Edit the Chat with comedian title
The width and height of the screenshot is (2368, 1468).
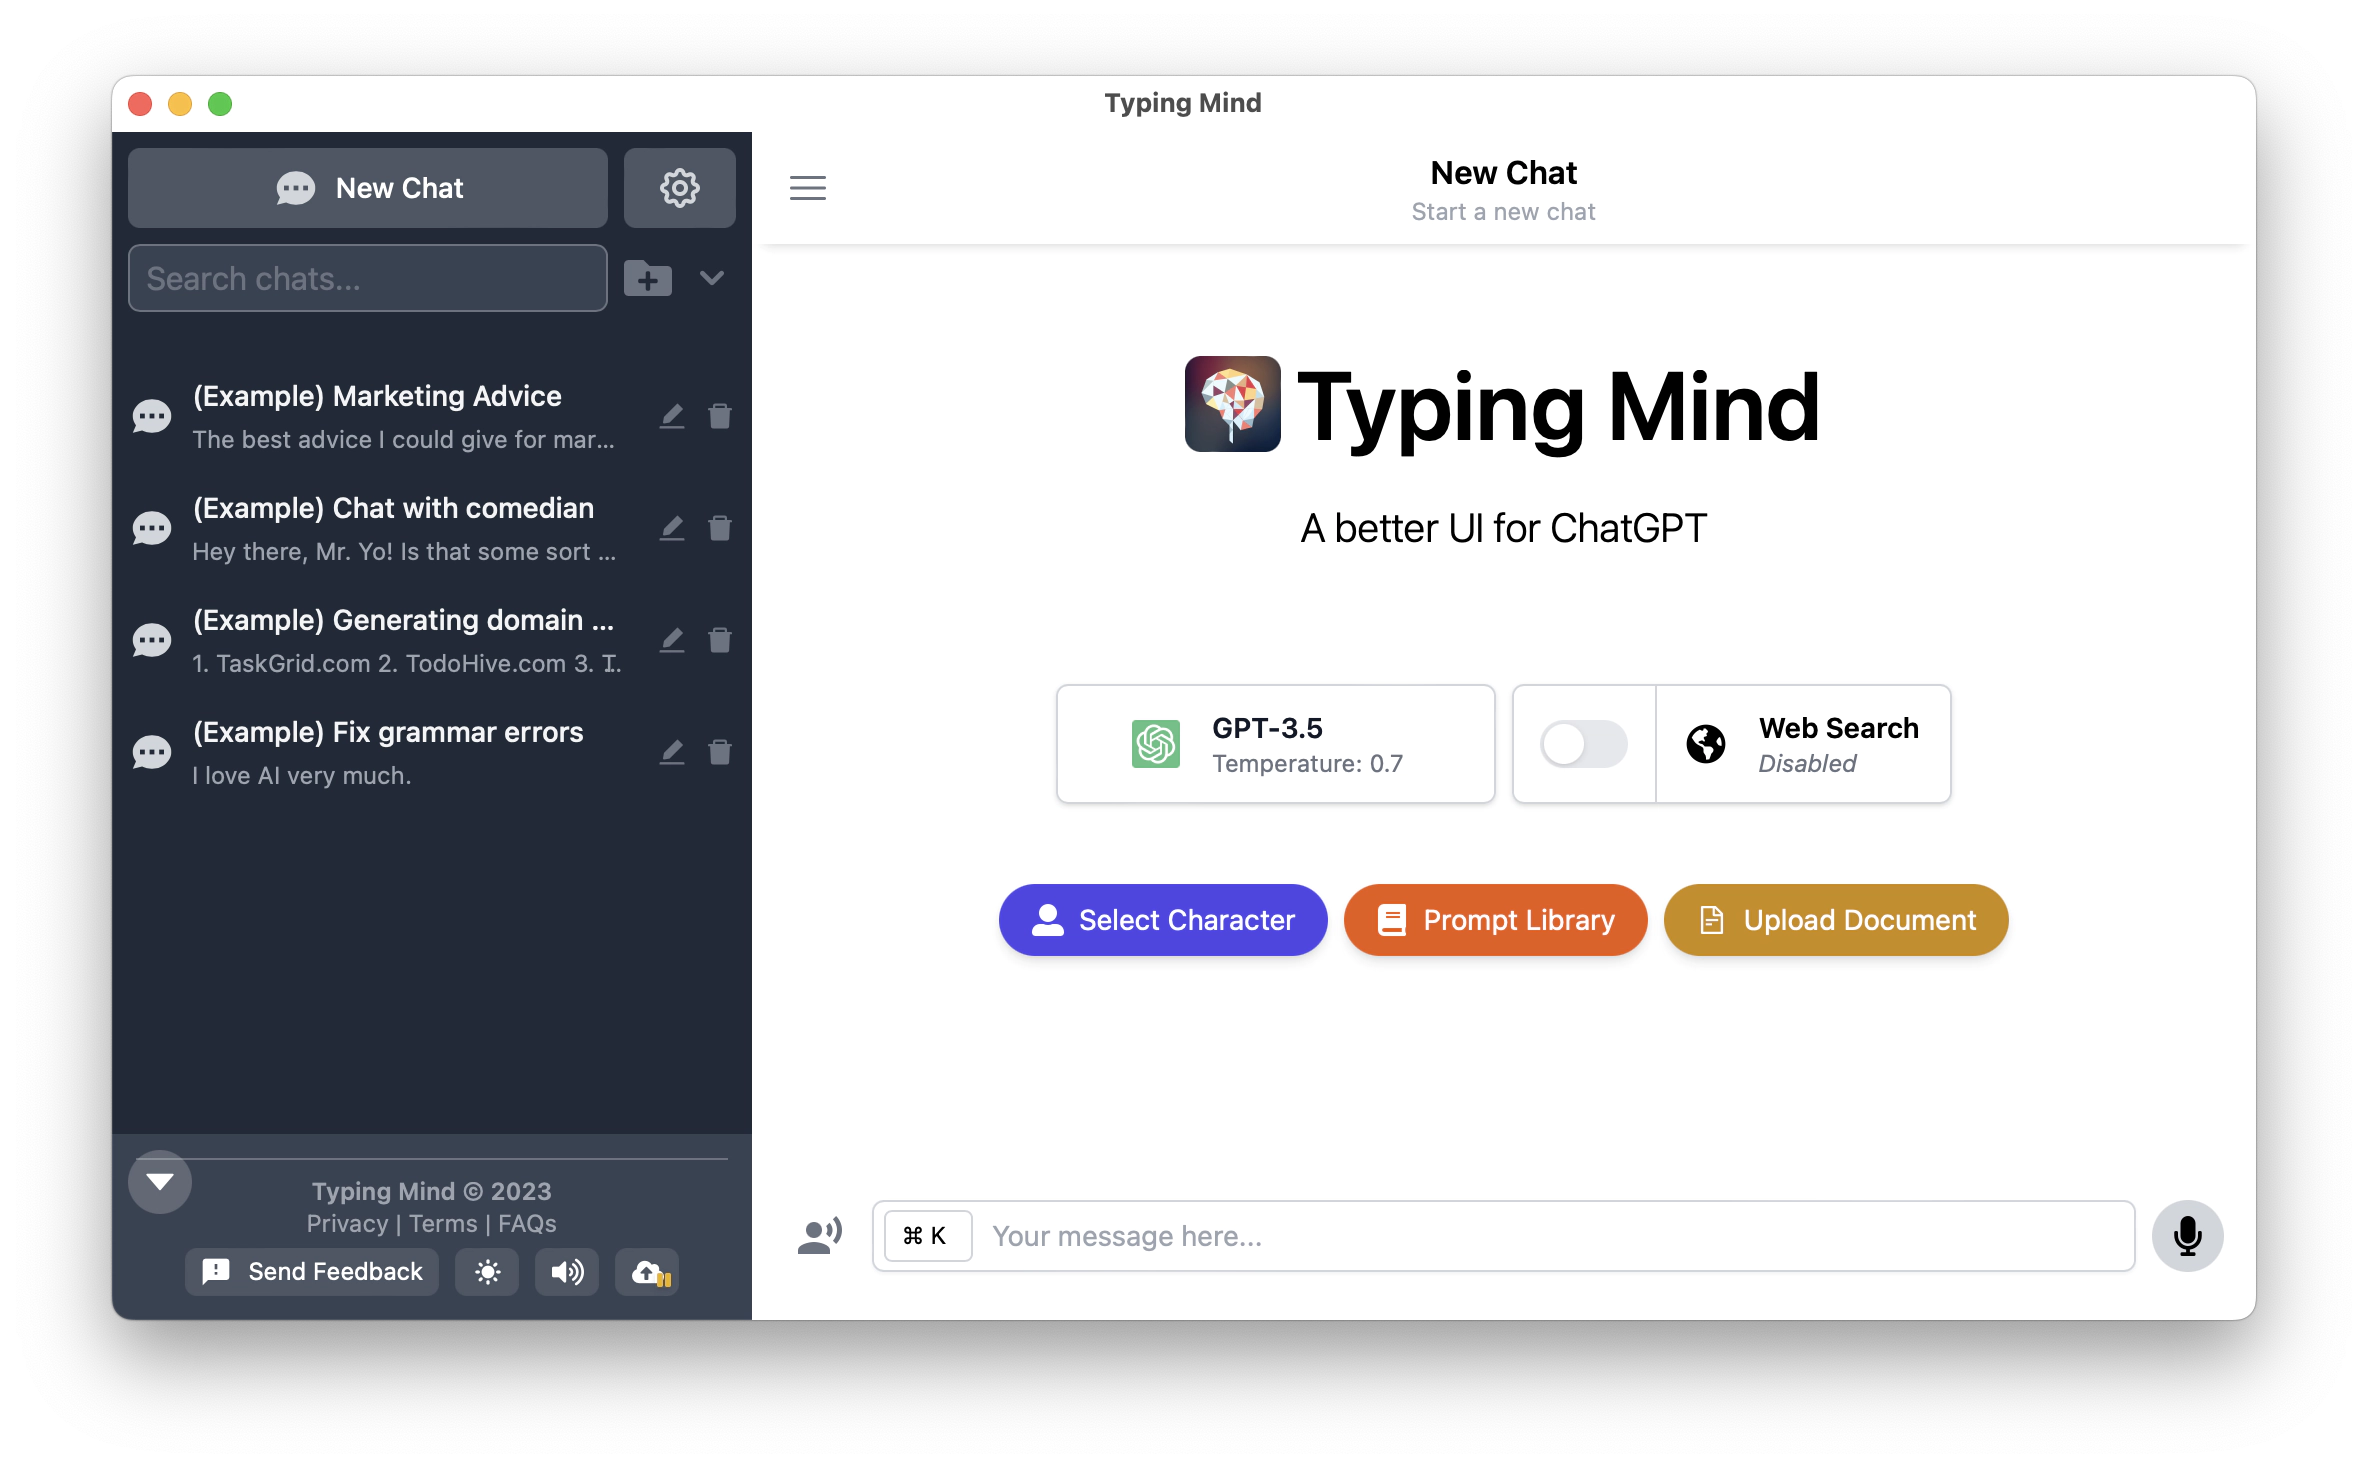coord(672,528)
